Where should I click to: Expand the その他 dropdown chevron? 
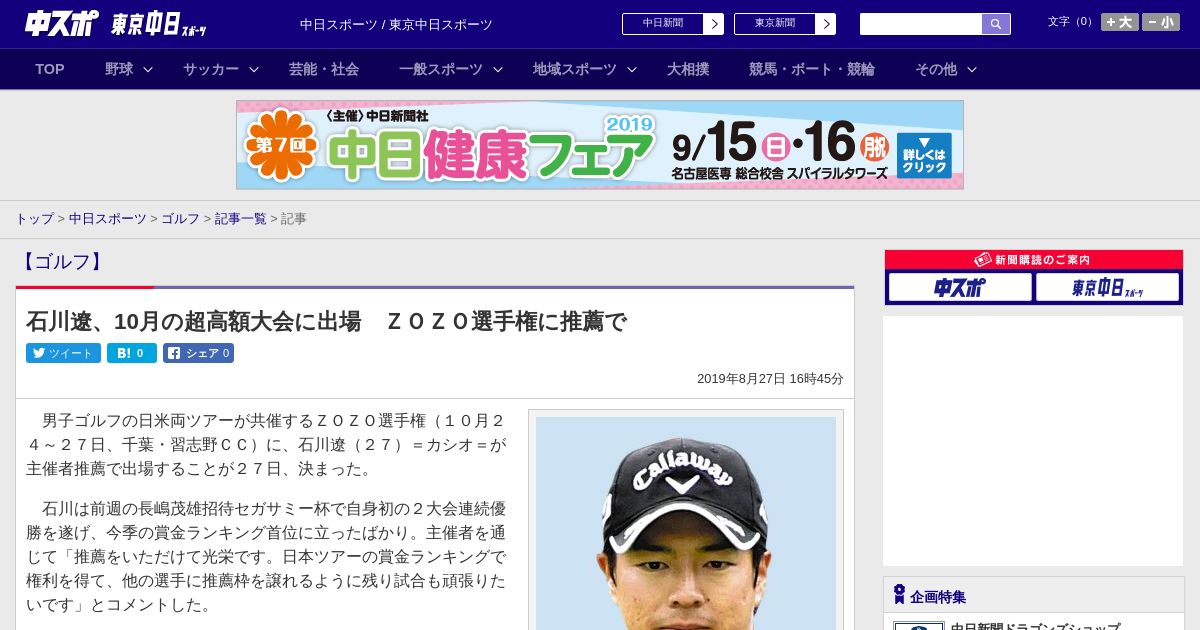[972, 69]
